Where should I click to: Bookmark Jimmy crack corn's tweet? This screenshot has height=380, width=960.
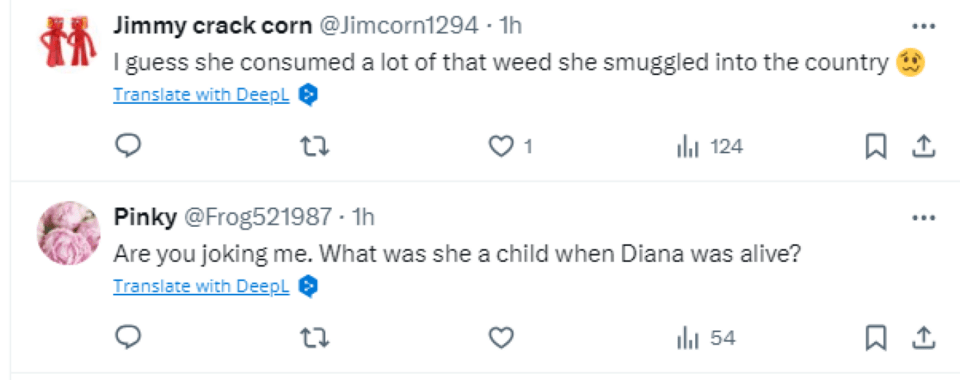[876, 146]
